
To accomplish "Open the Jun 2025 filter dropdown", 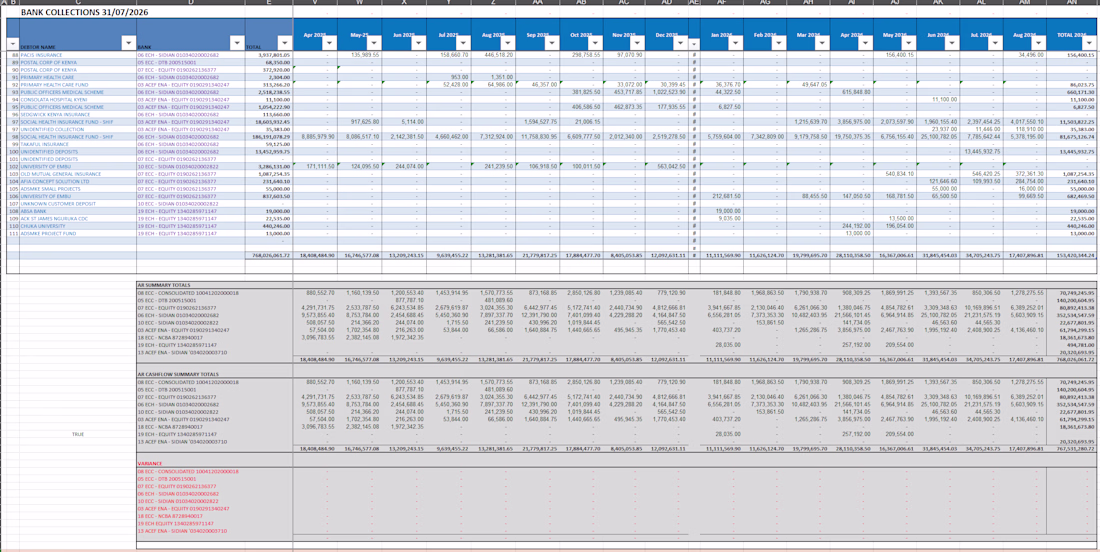I will click(x=418, y=43).
